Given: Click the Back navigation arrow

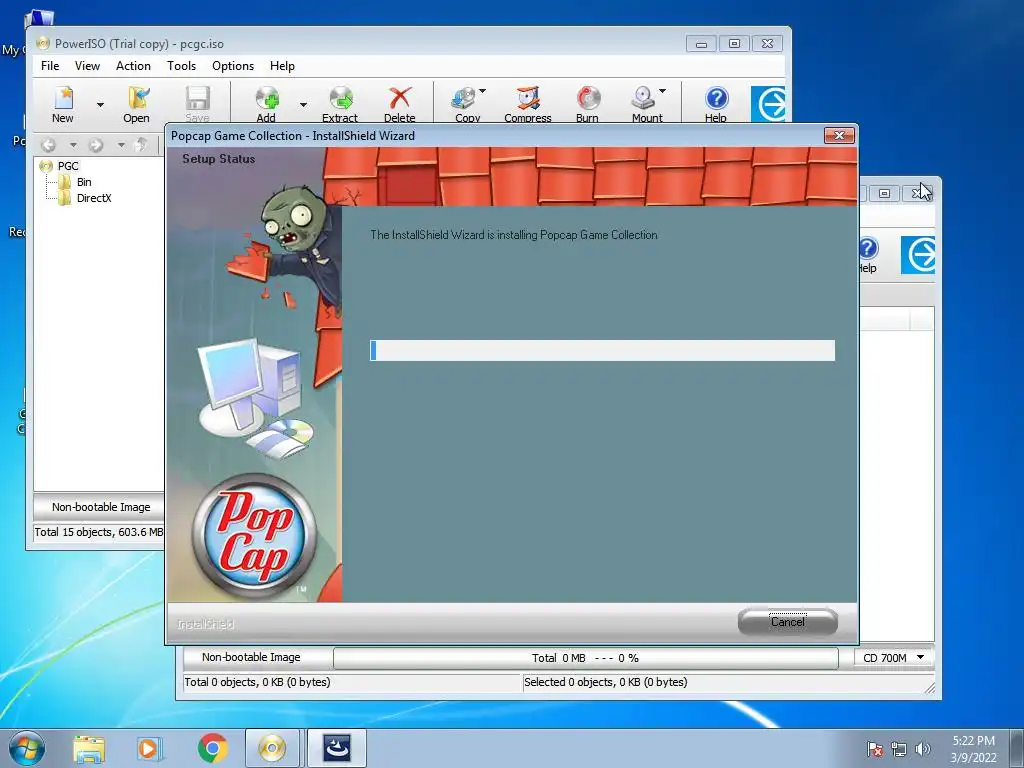Looking at the screenshot, I should pyautogui.click(x=49, y=144).
